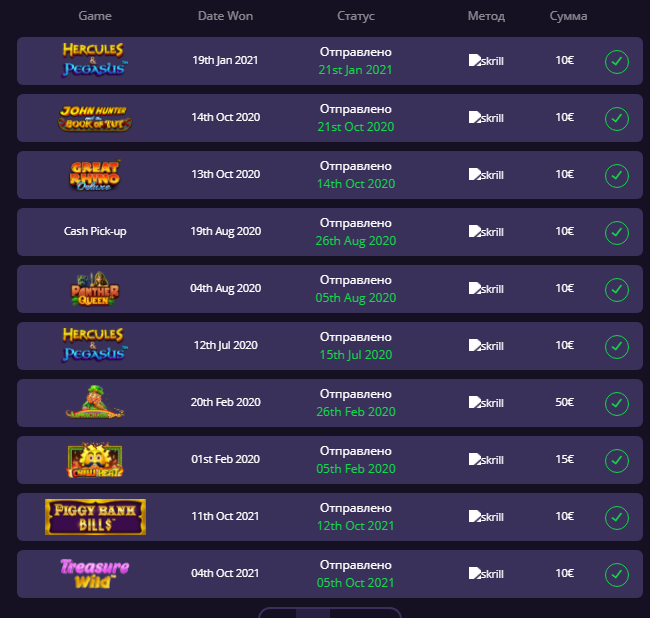650x618 pixels.
Task: Click the Skrill logo in the Cash Pick-up row
Action: click(486, 232)
